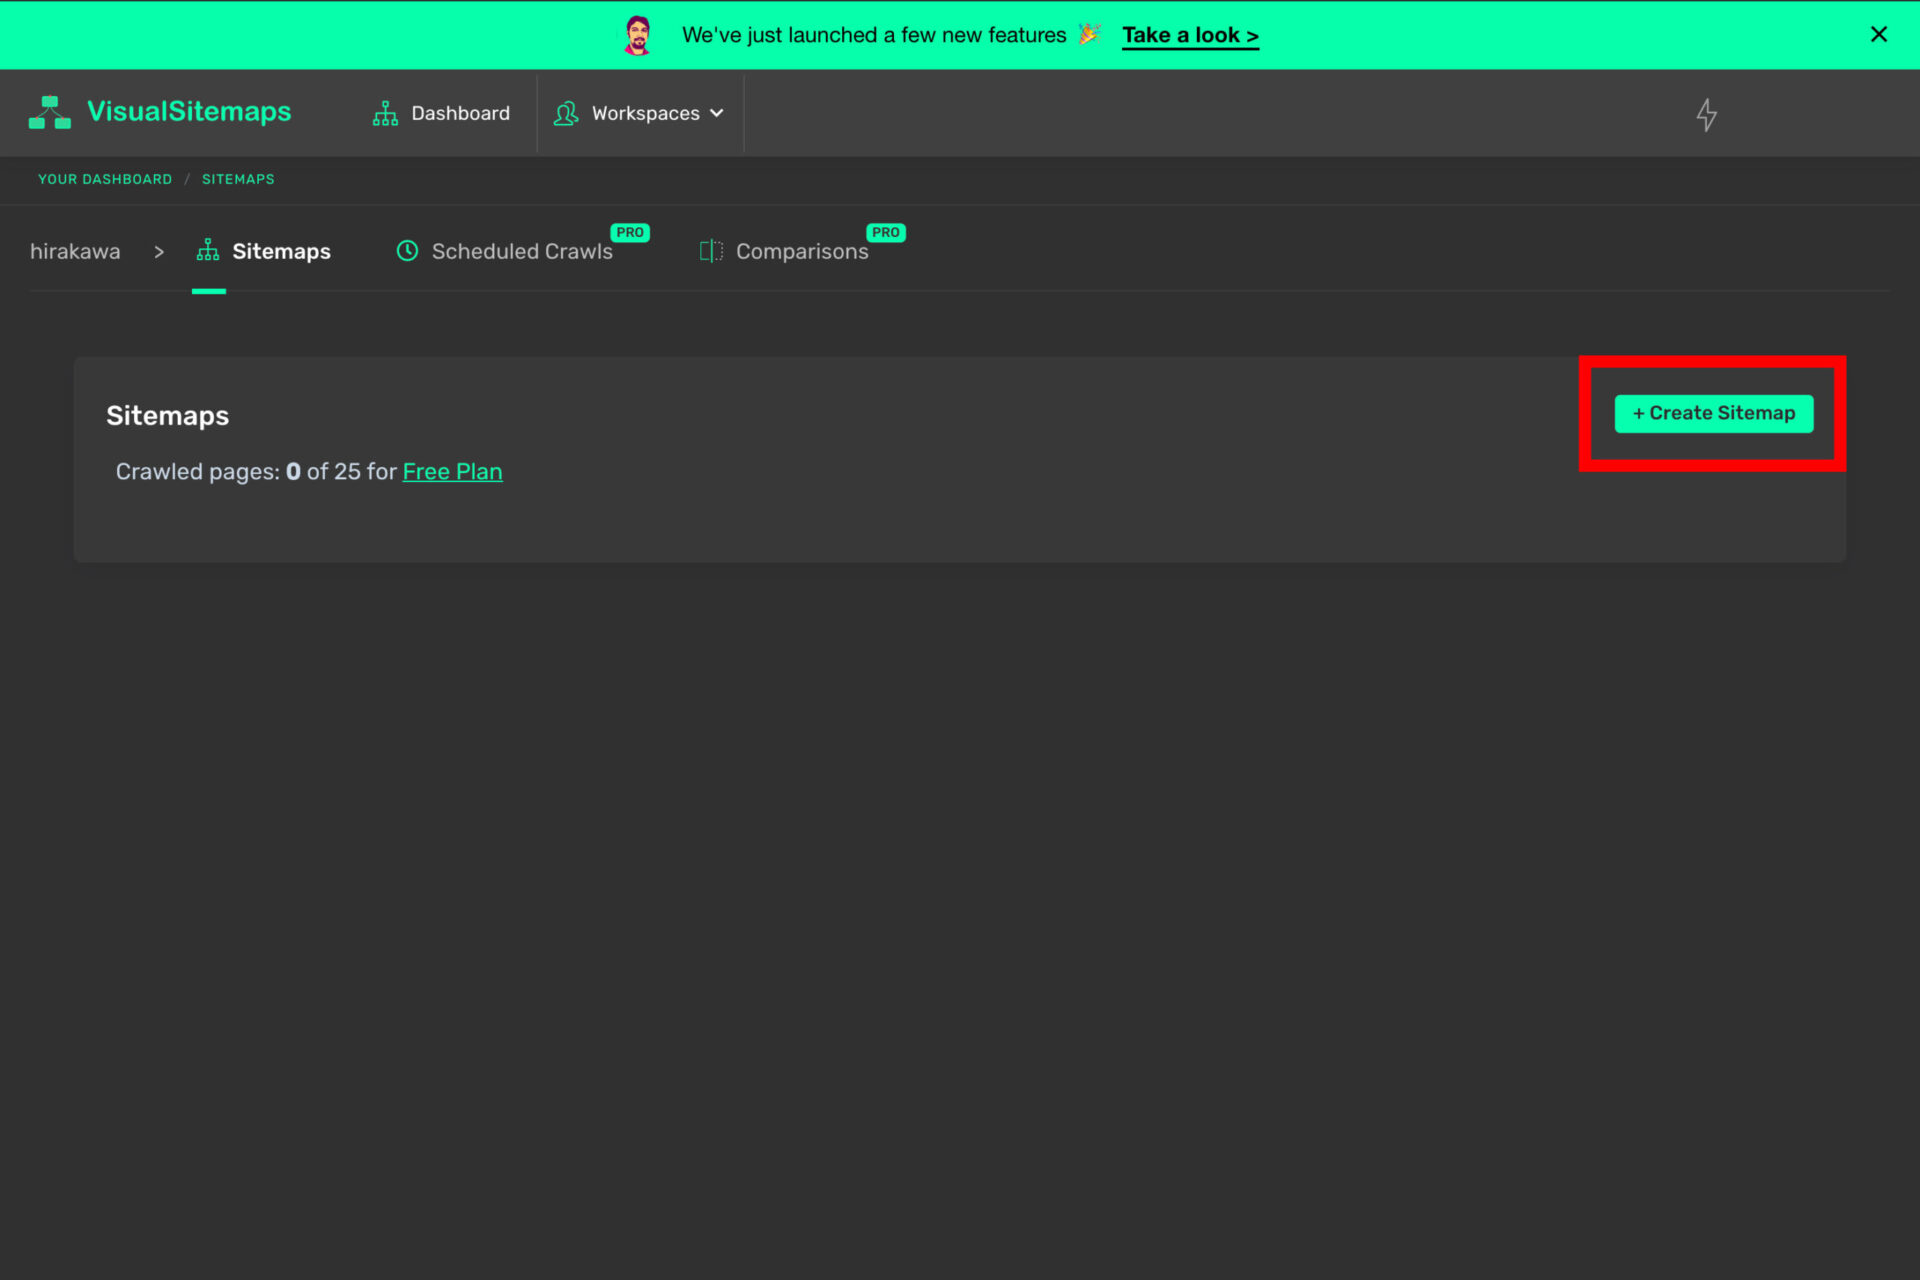The height and width of the screenshot is (1280, 1920).
Task: Click the VisualSitemaps brand name
Action: (x=189, y=111)
